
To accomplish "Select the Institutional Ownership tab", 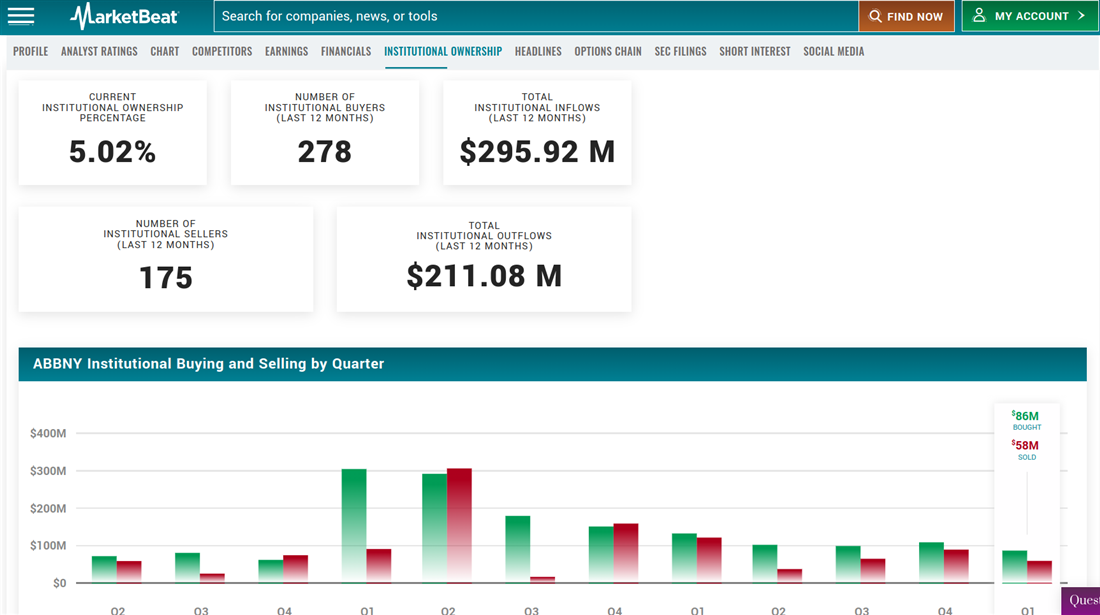I will click(443, 51).
